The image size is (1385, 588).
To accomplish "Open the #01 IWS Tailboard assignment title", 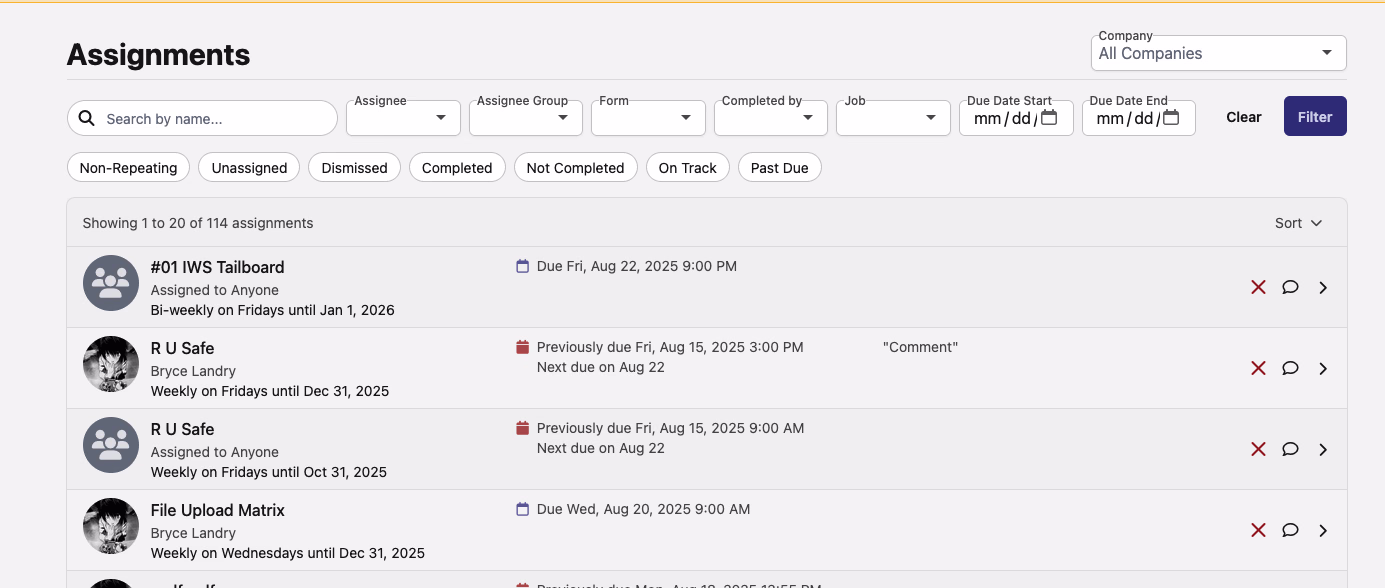I will point(217,267).
